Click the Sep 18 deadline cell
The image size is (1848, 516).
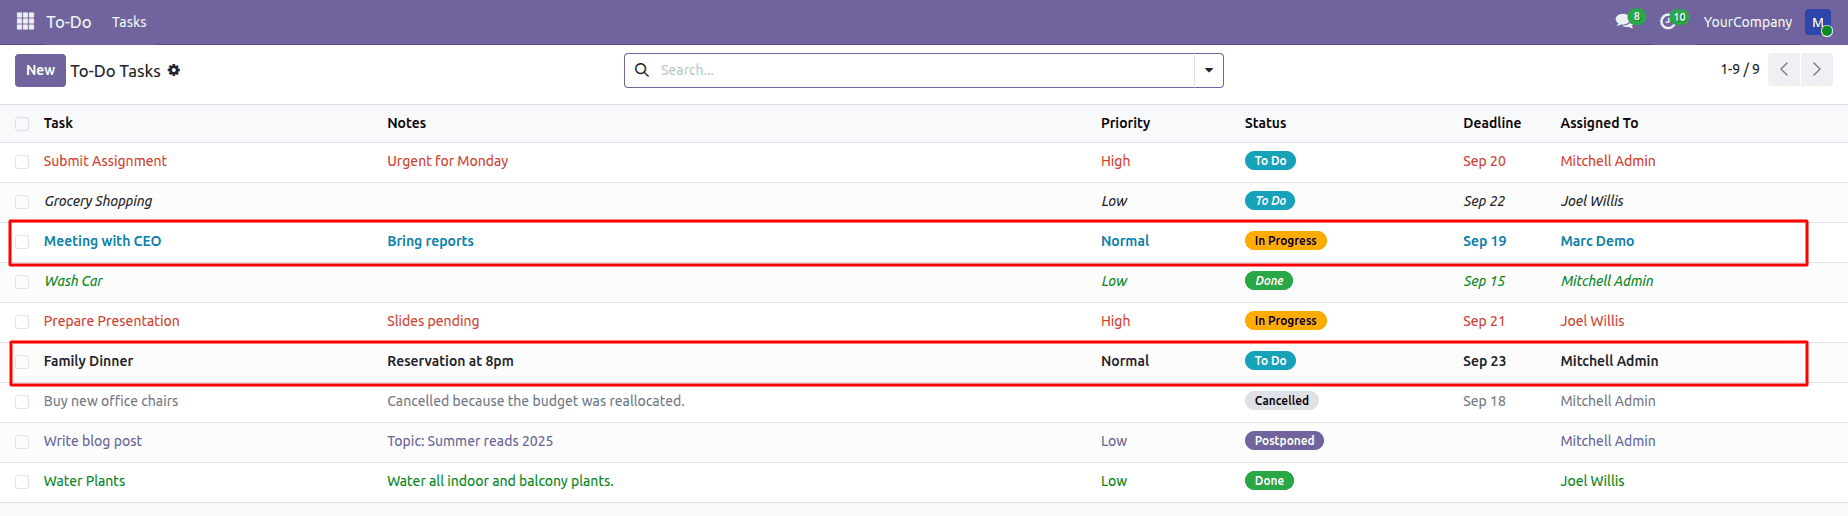(x=1484, y=401)
